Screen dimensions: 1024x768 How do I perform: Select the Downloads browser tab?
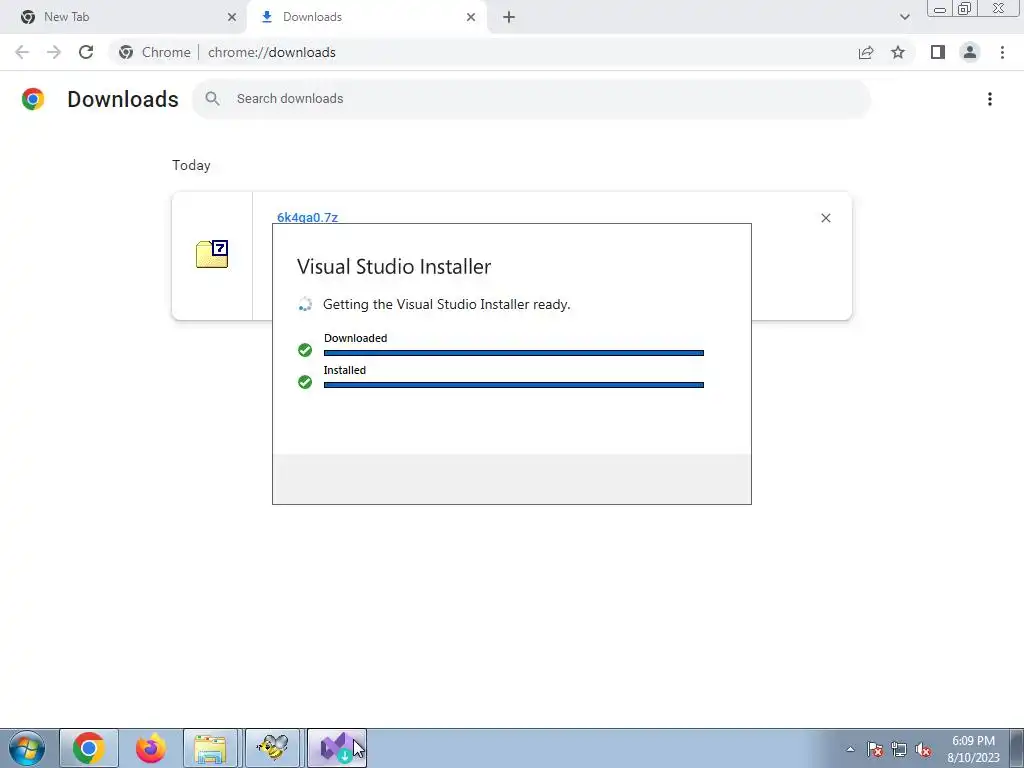click(366, 17)
